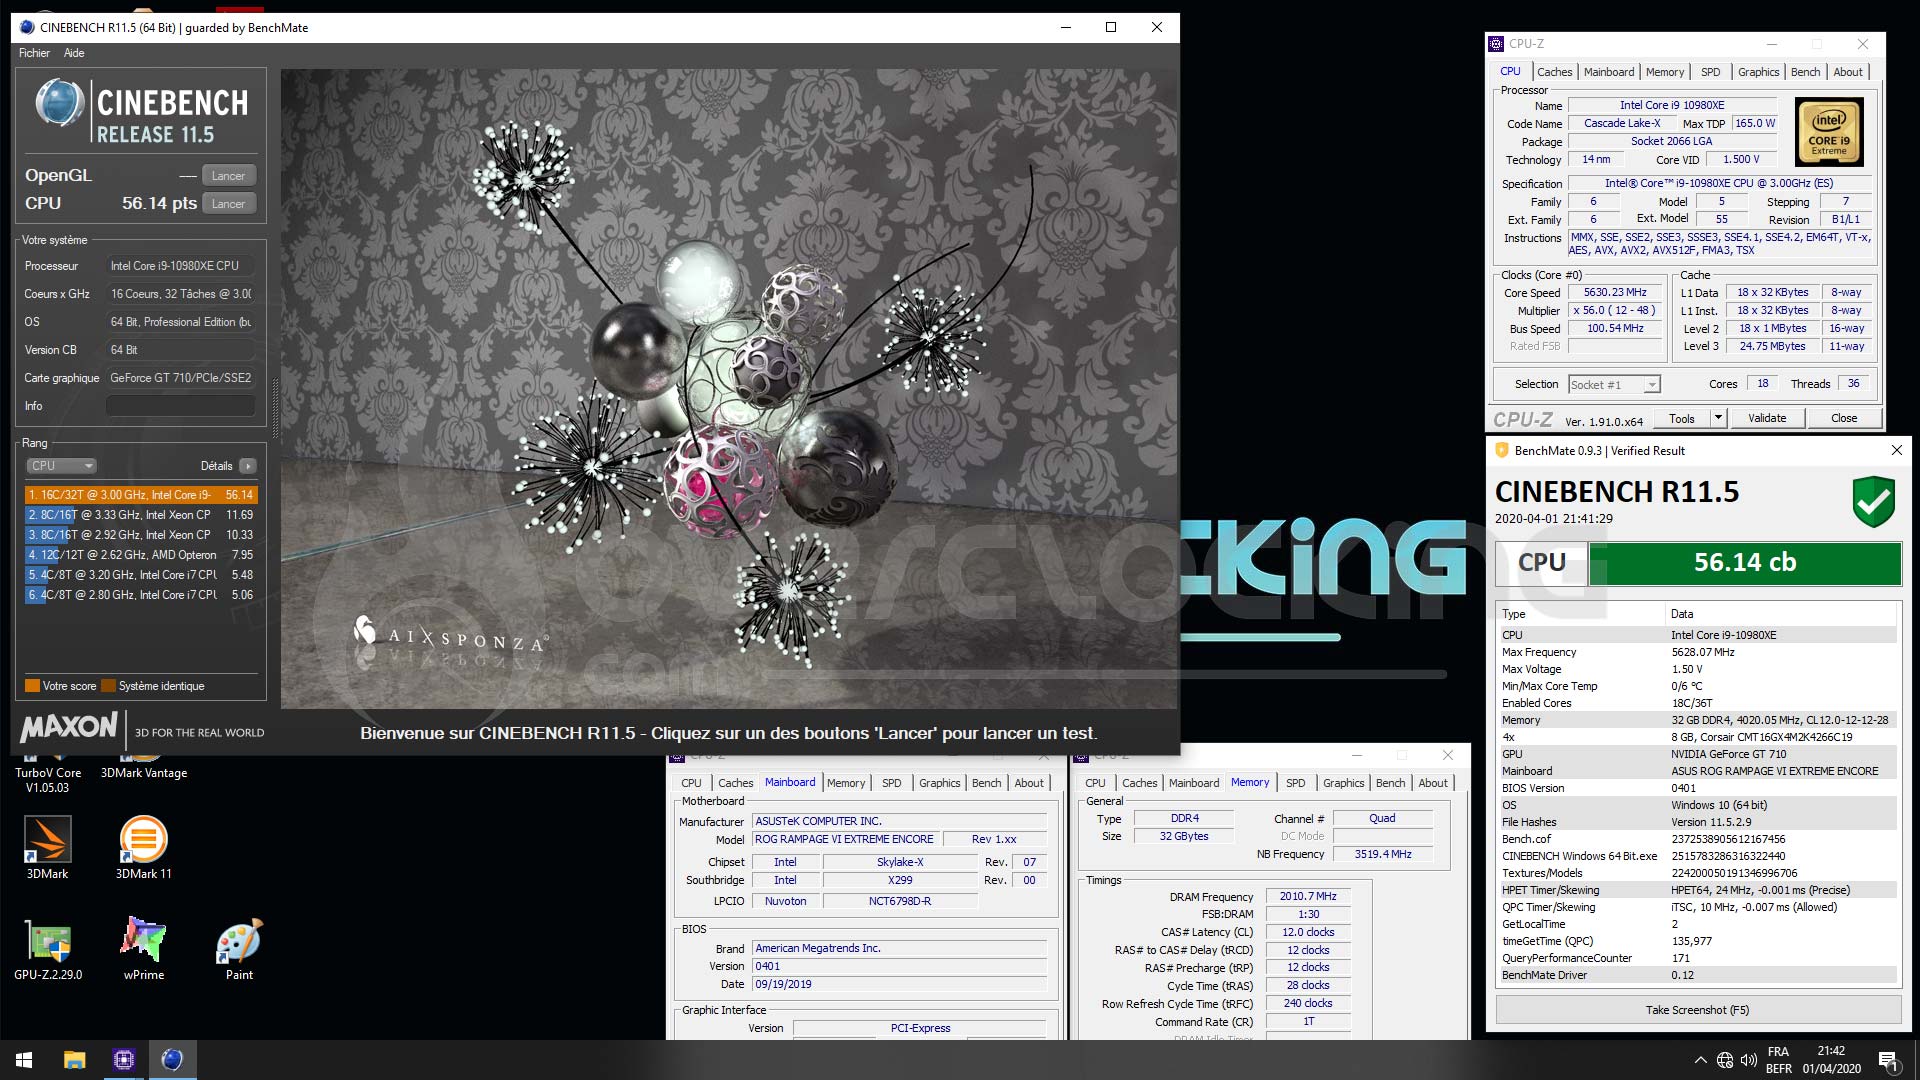Click the Aixsponza rendered scene image
This screenshot has height=1080, width=1920.
click(x=728, y=388)
